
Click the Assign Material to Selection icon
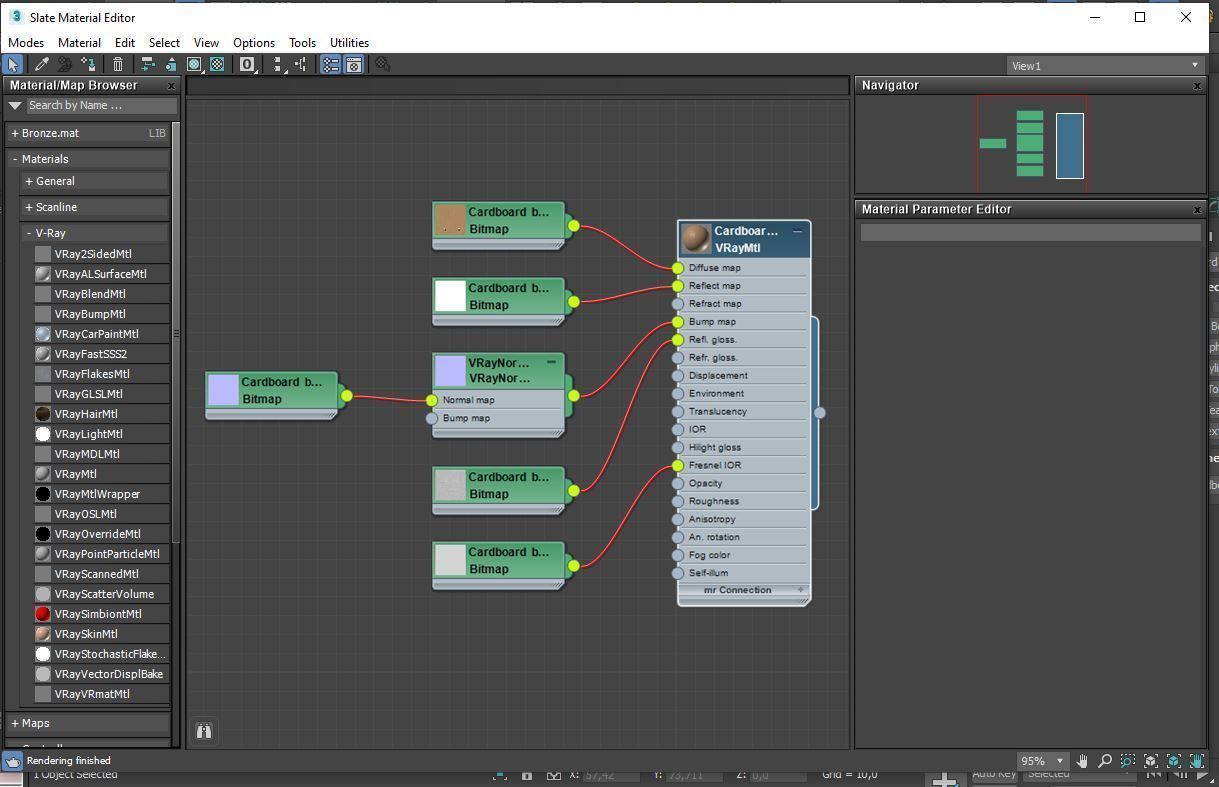coord(89,65)
